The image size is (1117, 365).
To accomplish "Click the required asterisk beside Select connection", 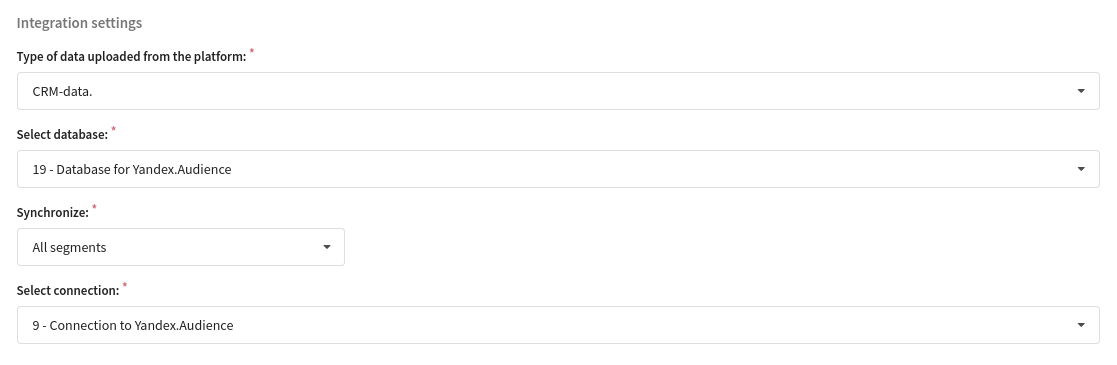I will (x=125, y=286).
